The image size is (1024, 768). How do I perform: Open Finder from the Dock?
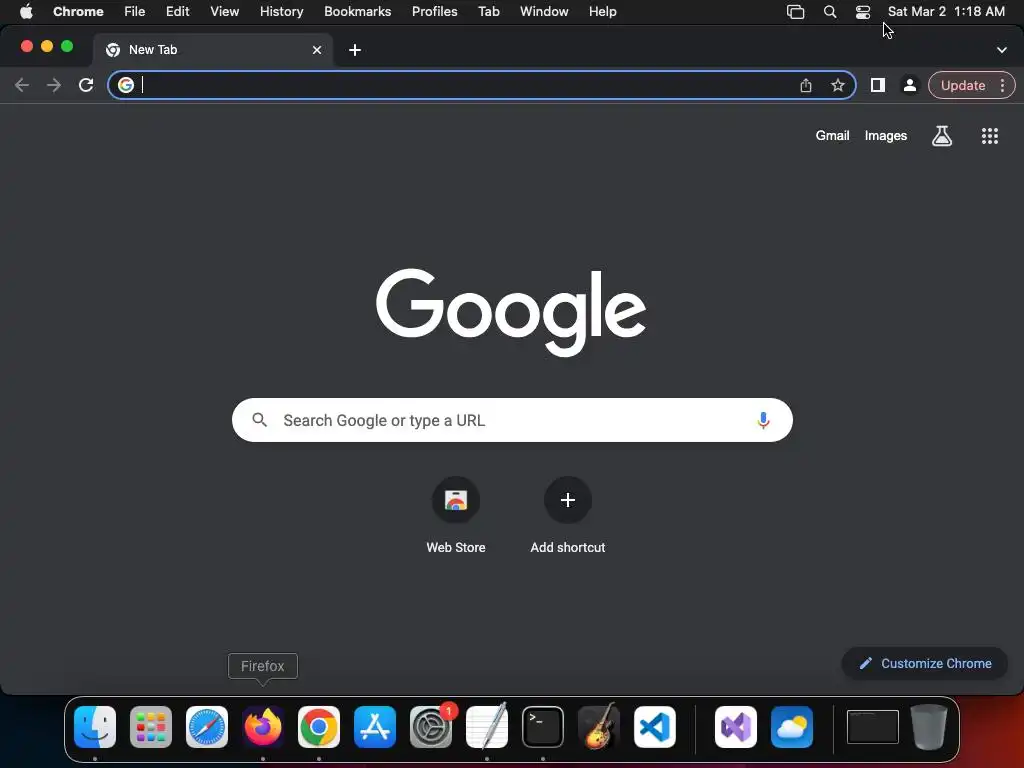click(95, 727)
